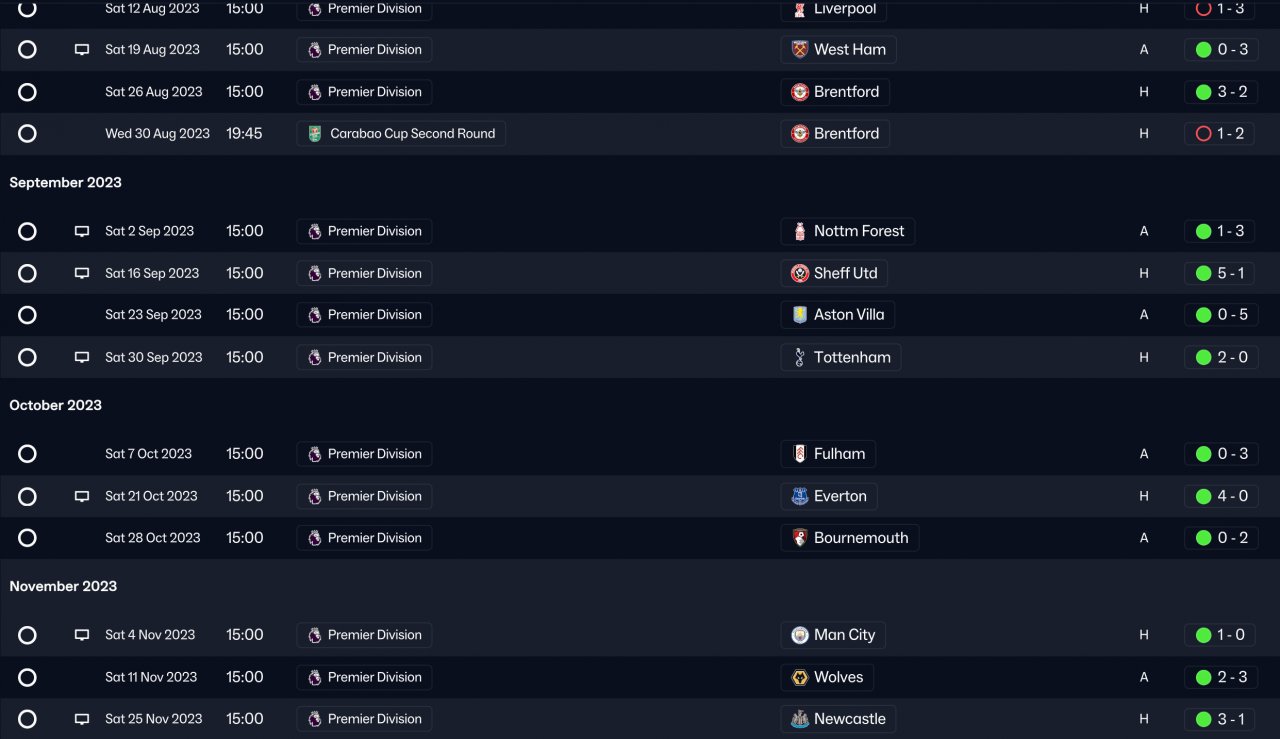Image resolution: width=1280 pixels, height=739 pixels.
Task: Click the Newcastle club badge
Action: click(x=800, y=719)
